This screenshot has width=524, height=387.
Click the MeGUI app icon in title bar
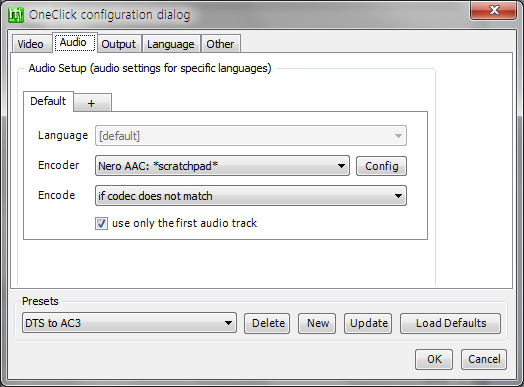pyautogui.click(x=16, y=15)
